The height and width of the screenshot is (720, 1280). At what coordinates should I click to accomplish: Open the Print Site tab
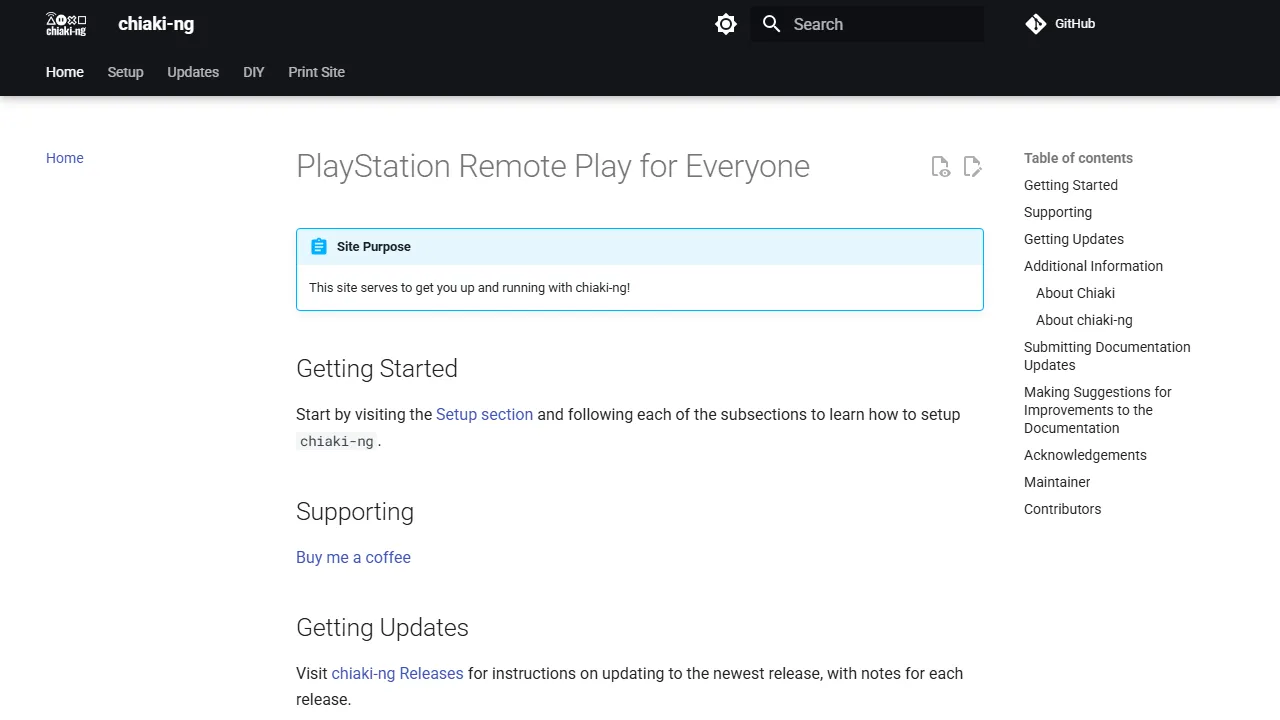click(x=316, y=72)
